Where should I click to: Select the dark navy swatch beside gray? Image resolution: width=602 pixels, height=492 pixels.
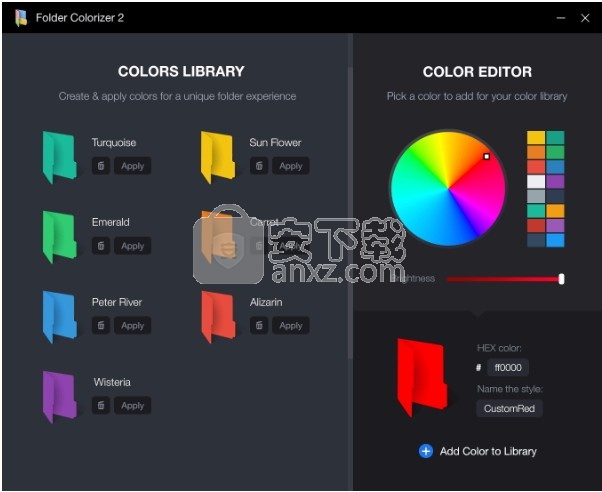click(x=555, y=196)
